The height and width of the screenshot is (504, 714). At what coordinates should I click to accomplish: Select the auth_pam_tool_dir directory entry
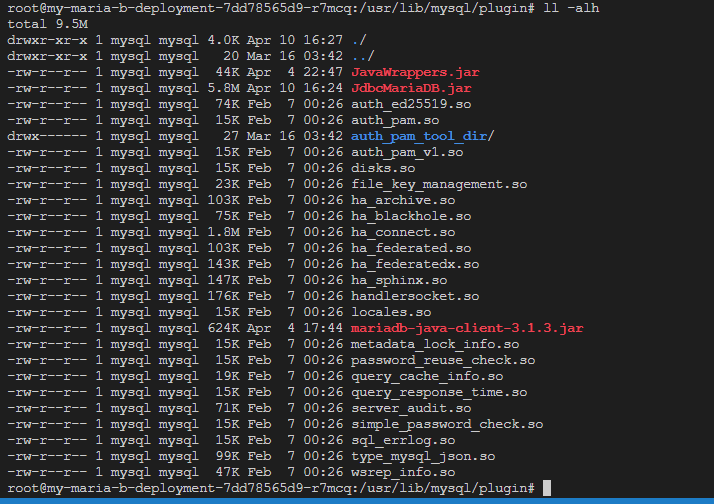(409, 136)
